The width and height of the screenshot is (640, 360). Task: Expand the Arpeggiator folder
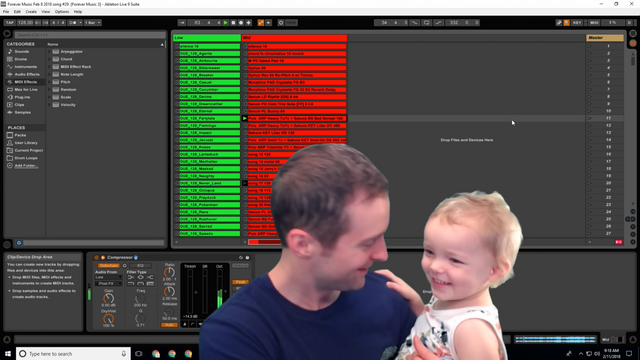[49, 52]
